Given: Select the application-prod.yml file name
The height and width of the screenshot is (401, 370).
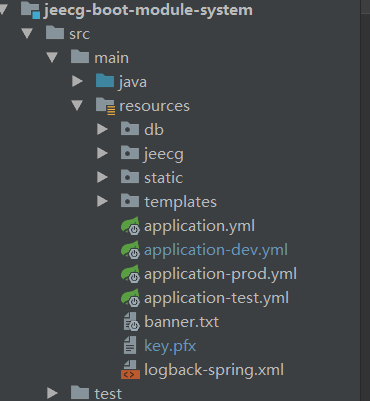Looking at the screenshot, I should 220,275.
